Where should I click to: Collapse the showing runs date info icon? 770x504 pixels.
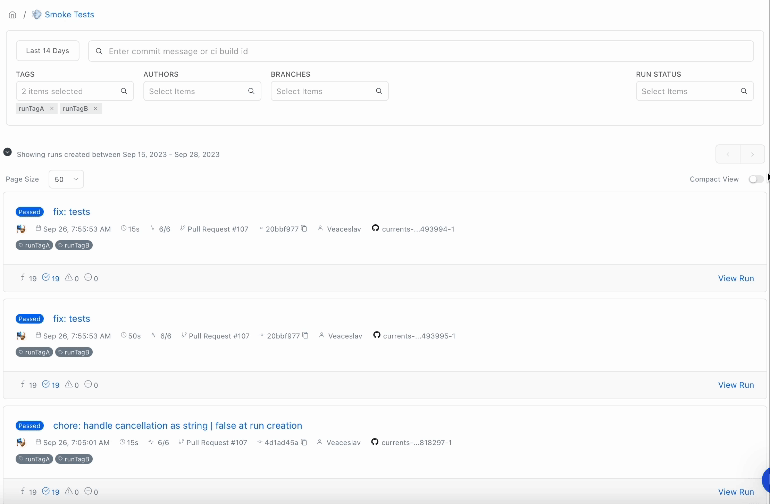click(7, 152)
